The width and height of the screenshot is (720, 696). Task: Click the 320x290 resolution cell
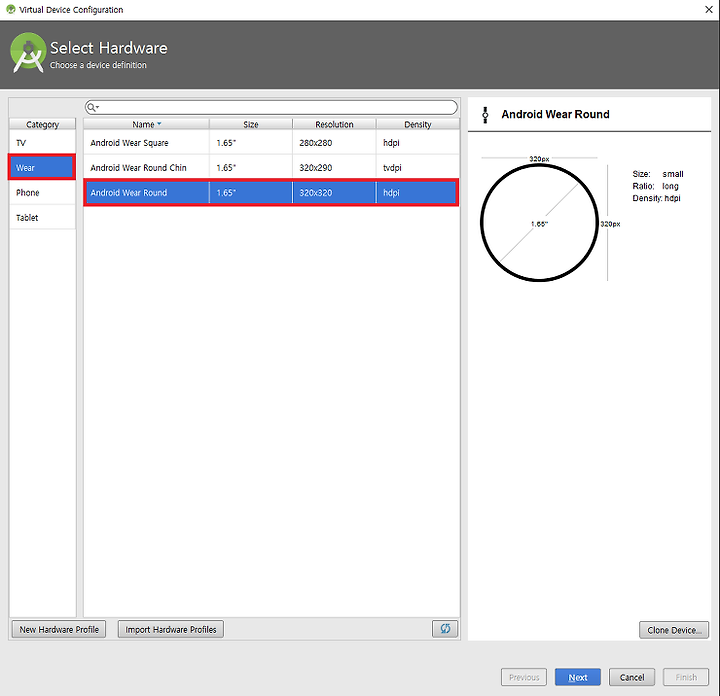(334, 168)
